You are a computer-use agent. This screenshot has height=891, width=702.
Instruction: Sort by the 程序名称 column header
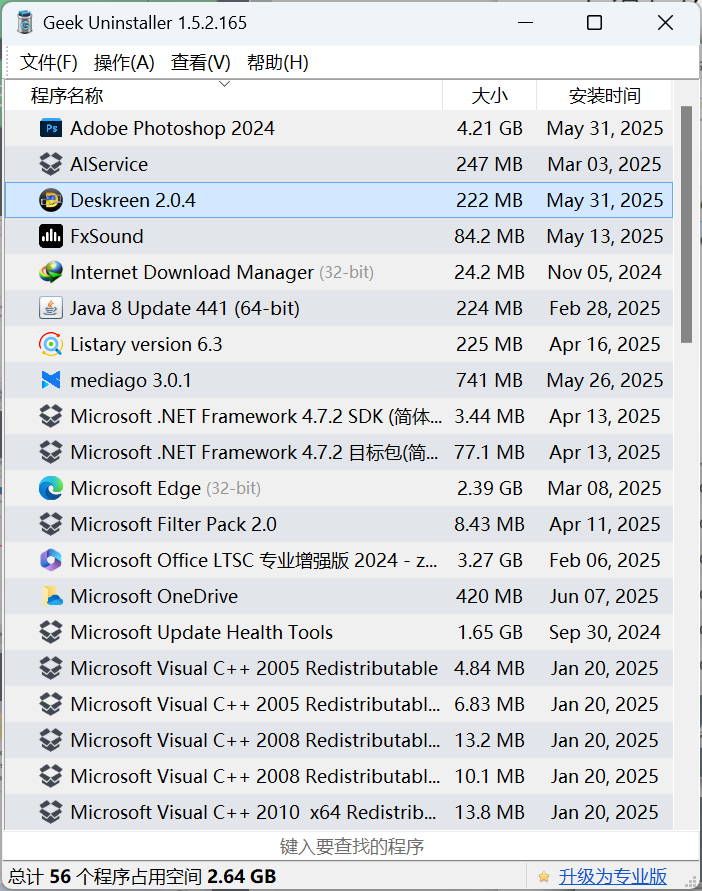click(x=224, y=95)
